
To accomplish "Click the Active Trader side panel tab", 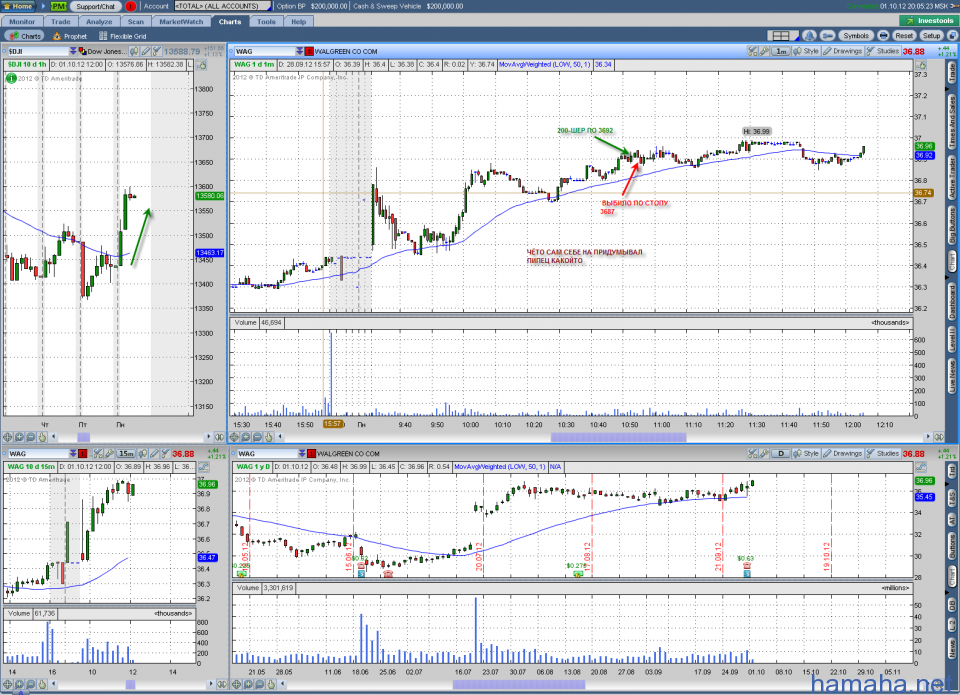I will pos(952,177).
